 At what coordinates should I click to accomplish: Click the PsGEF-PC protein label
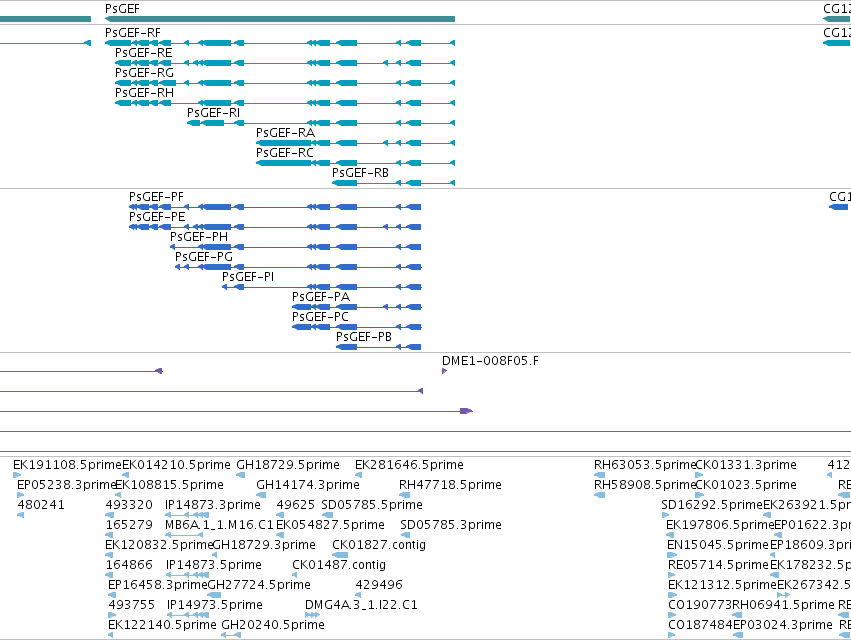tap(320, 316)
